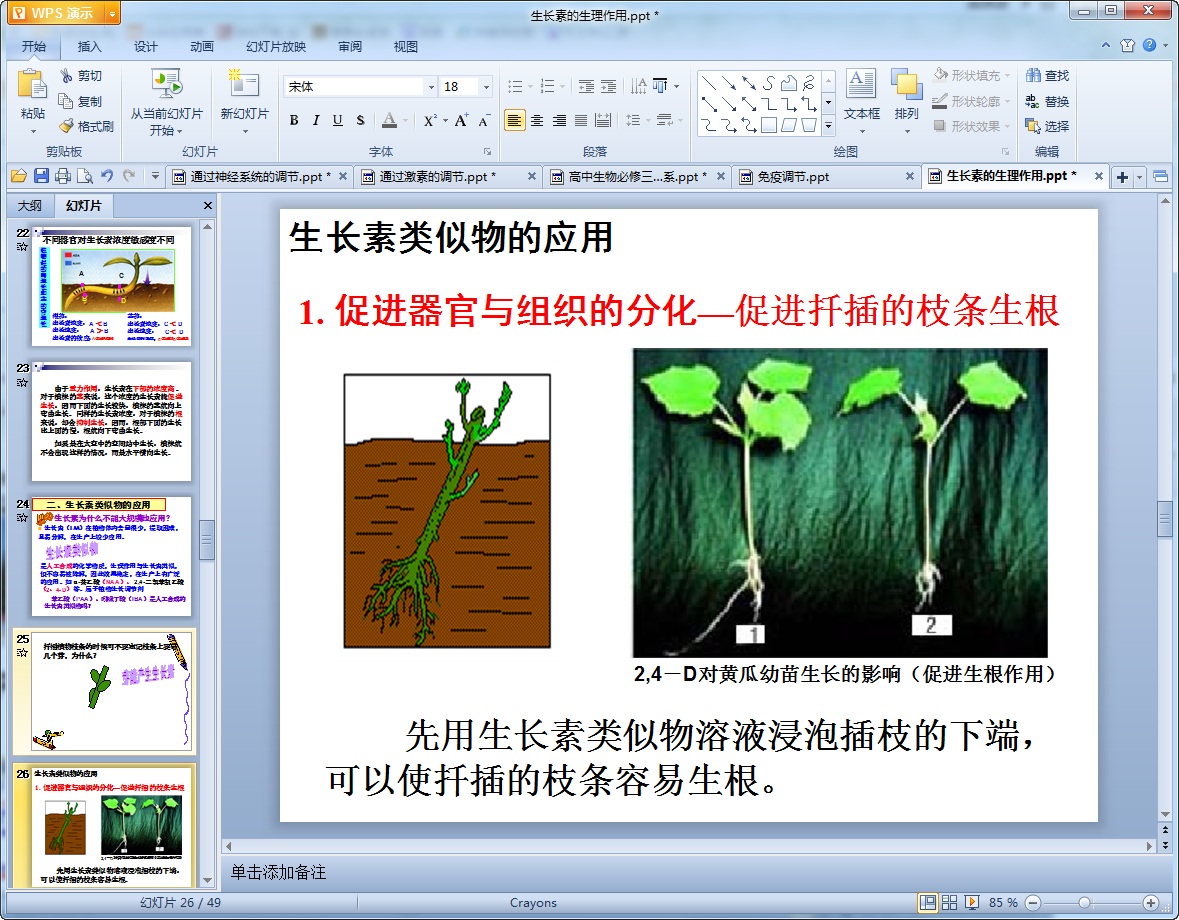Zoom out with the minus button
This screenshot has width=1179, height=920.
1033,902
